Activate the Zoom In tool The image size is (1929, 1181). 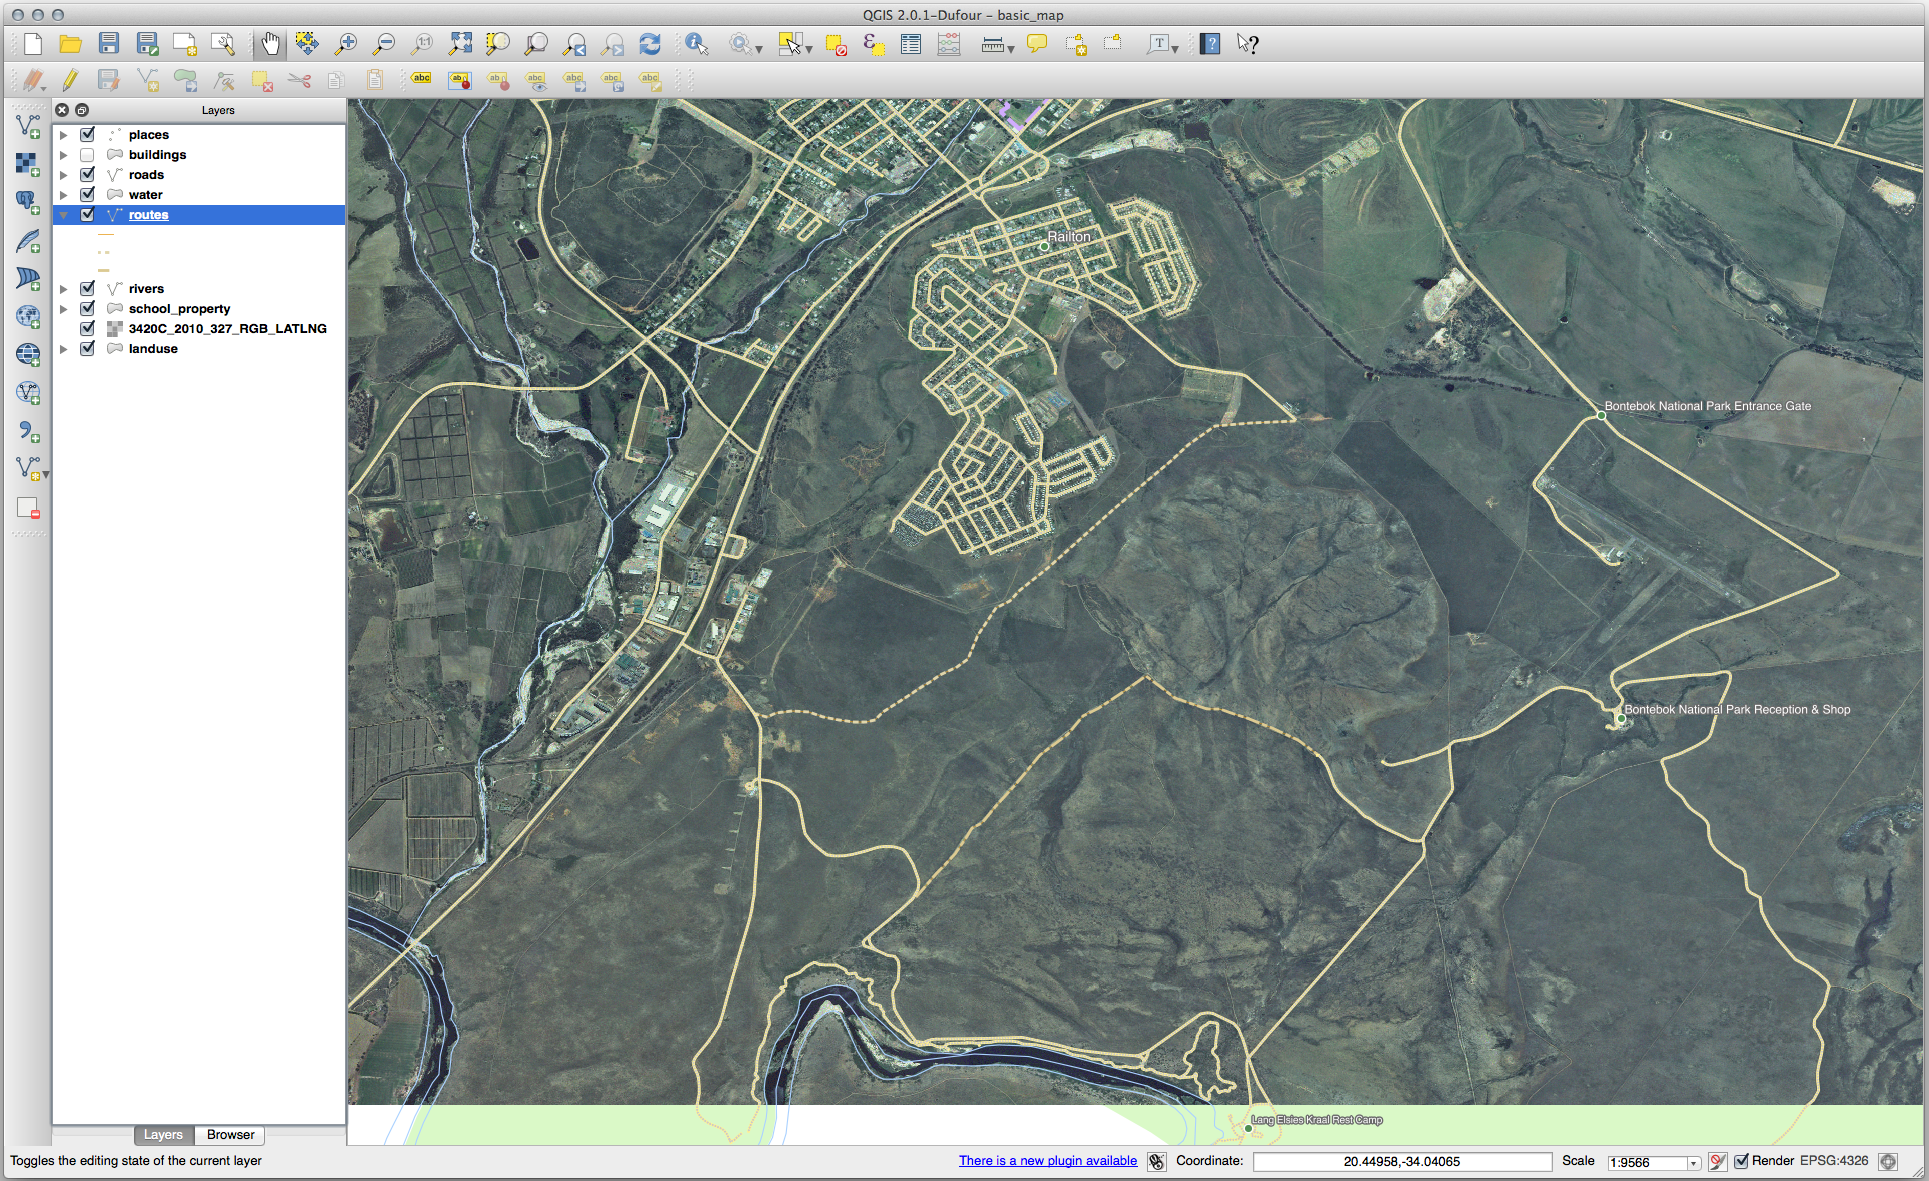click(x=345, y=44)
